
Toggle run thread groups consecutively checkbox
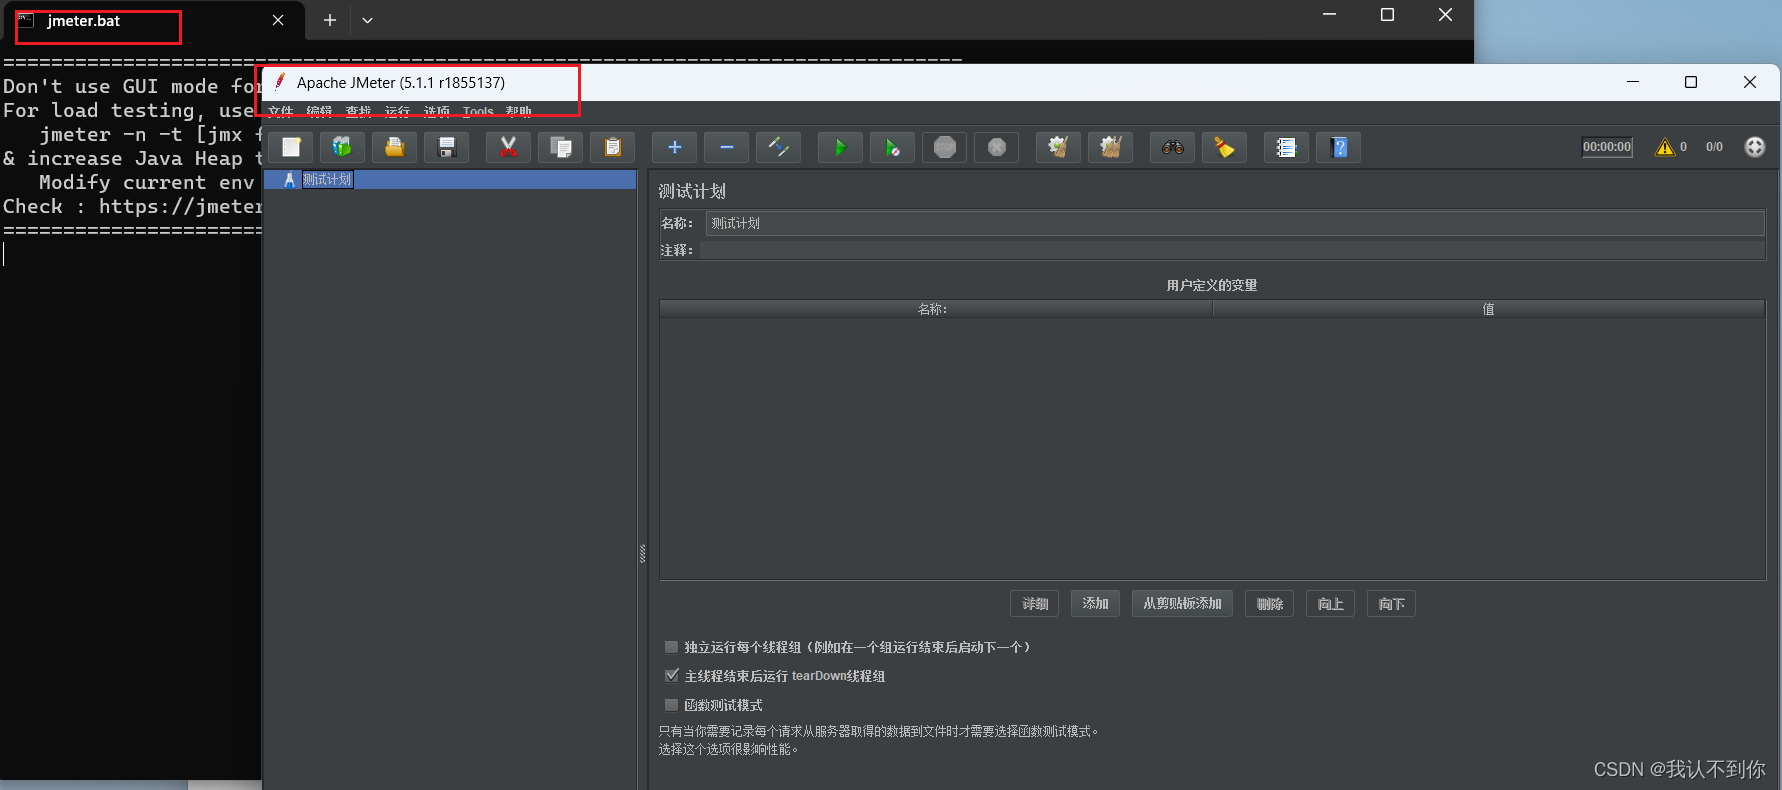(x=672, y=647)
